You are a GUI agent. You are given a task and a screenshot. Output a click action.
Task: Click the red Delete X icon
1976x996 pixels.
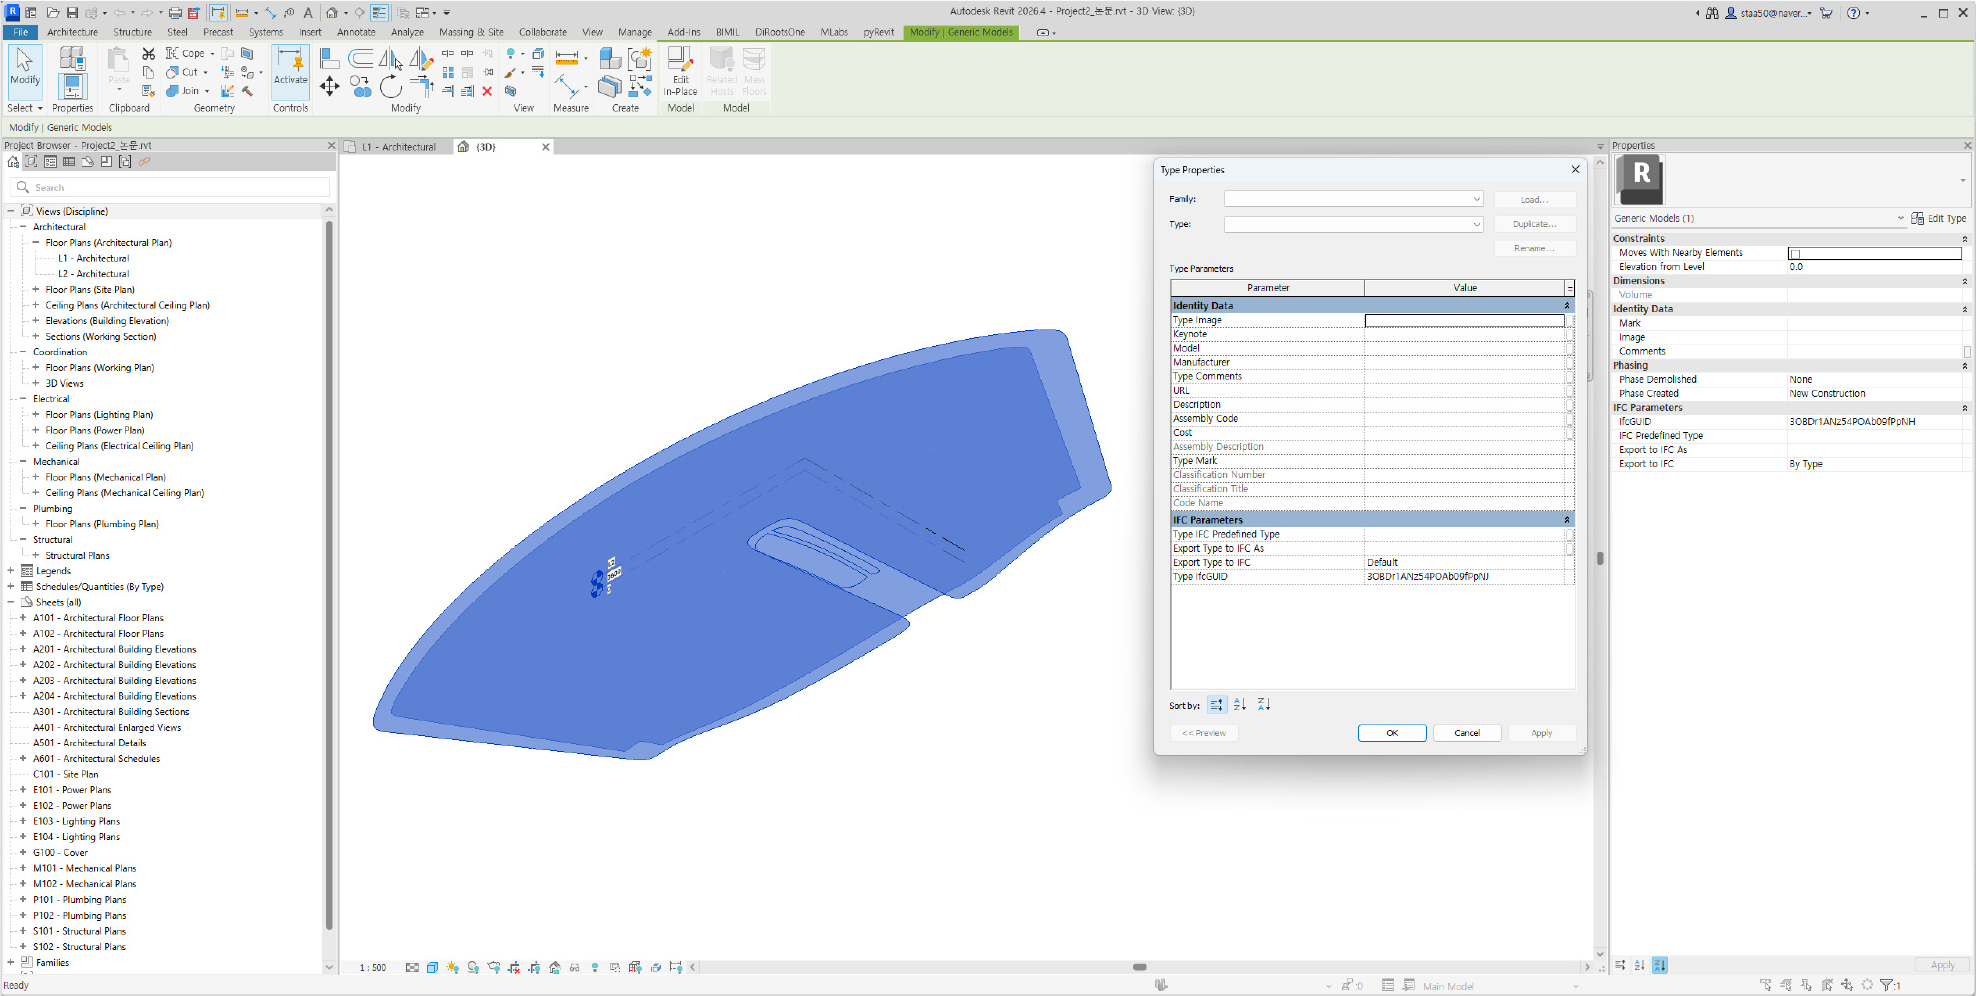point(487,91)
